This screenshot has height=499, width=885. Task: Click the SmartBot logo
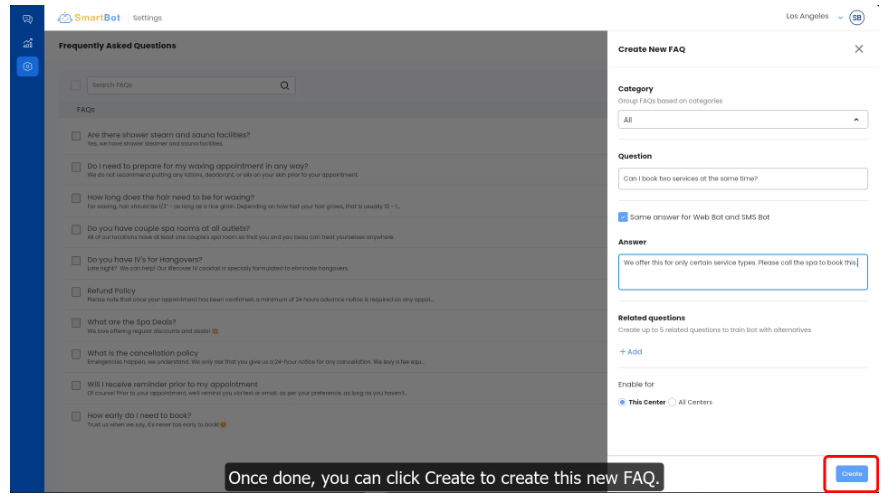89,17
